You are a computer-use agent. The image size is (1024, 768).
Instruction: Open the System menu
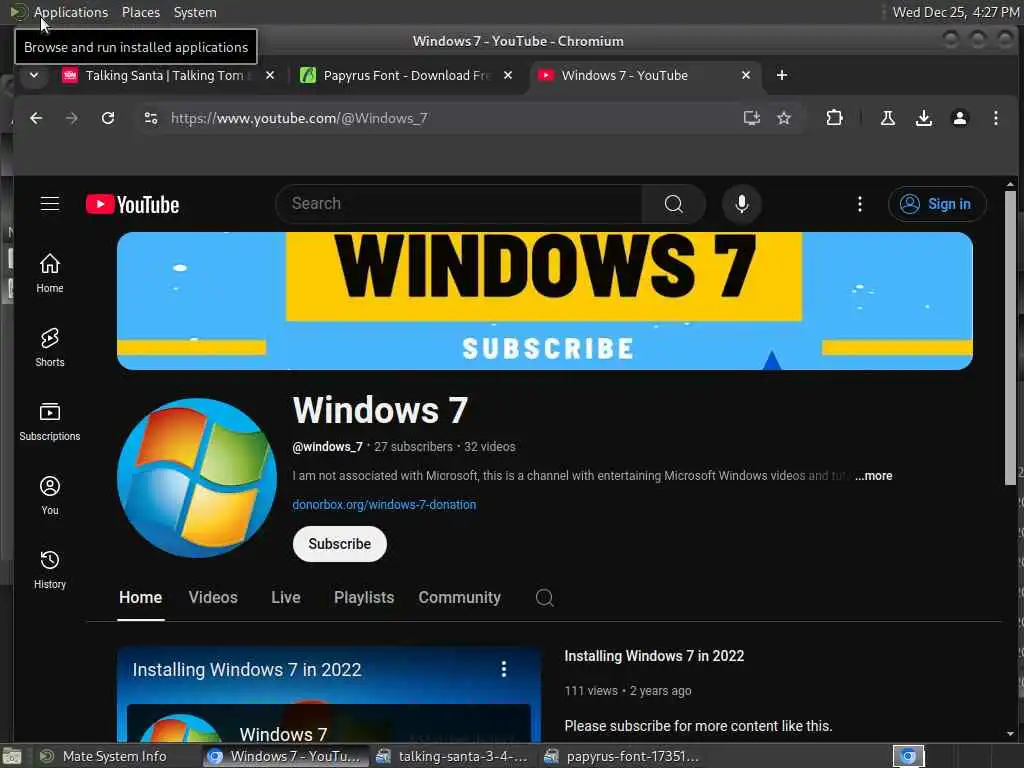(x=195, y=12)
